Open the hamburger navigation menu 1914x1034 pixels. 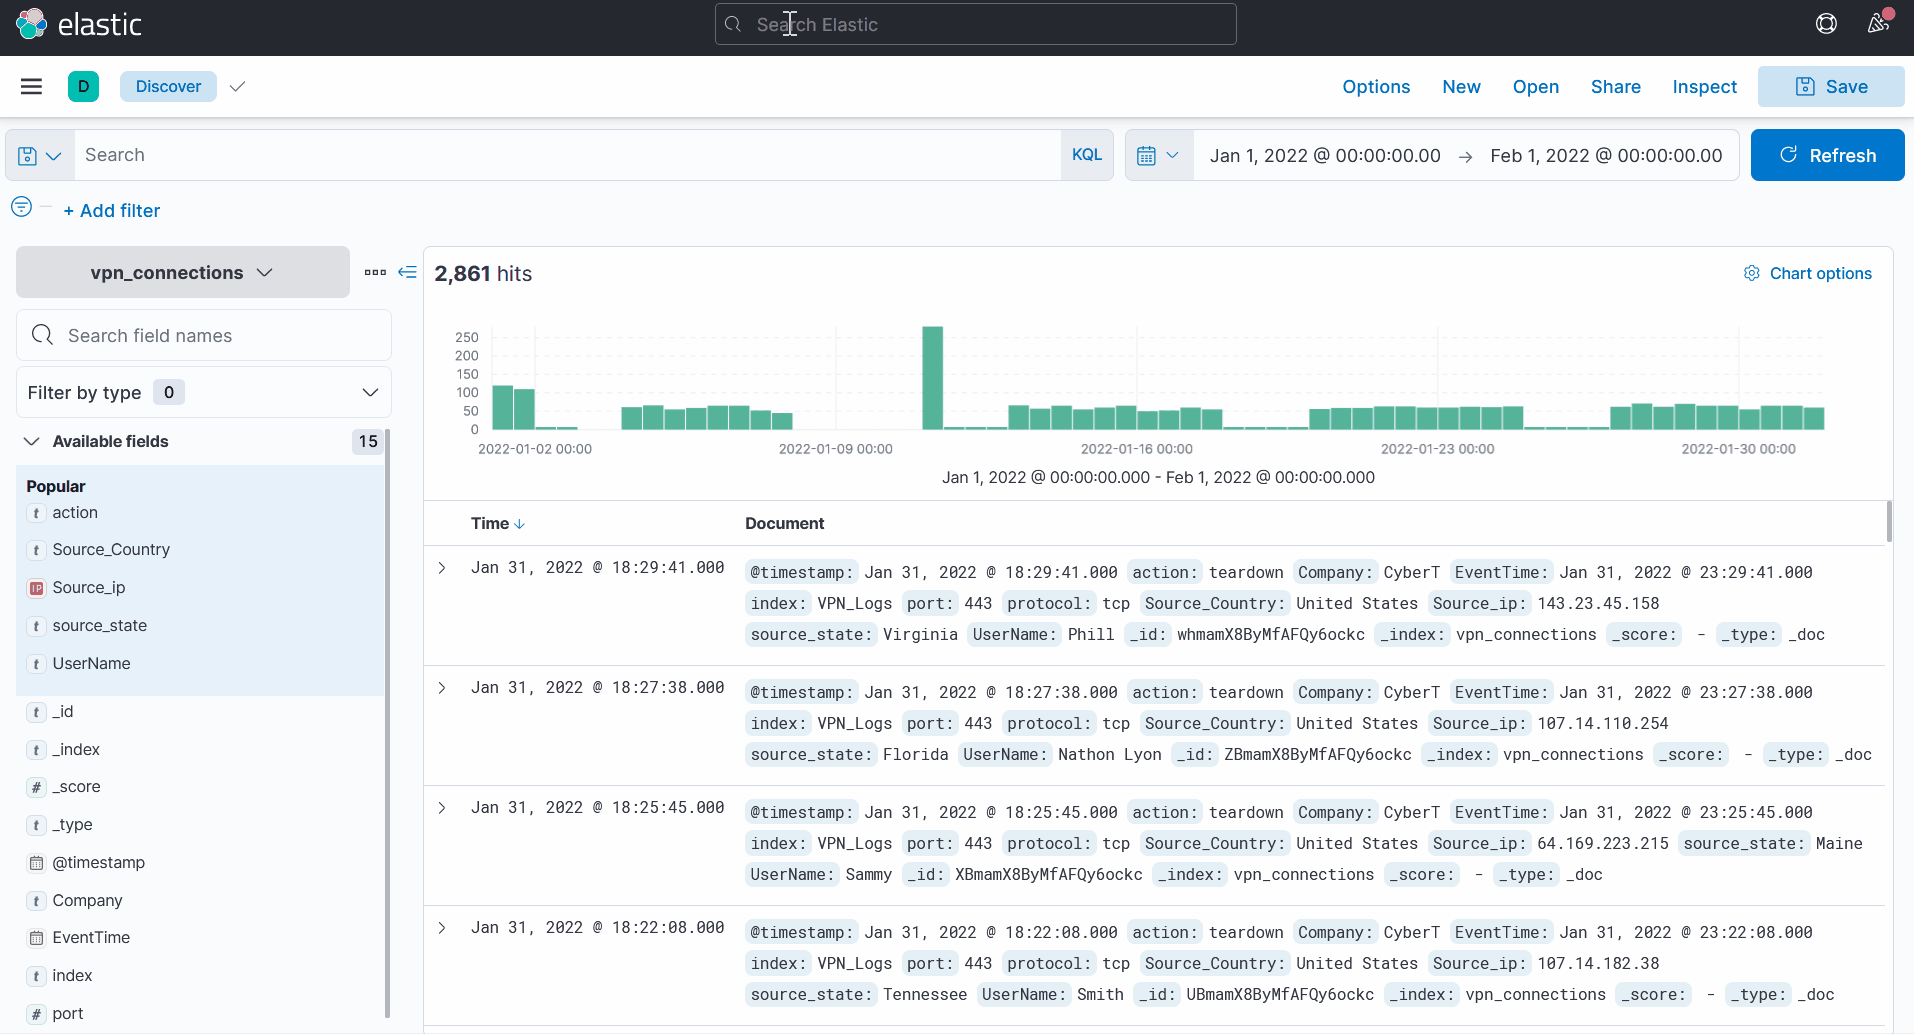coord(32,87)
